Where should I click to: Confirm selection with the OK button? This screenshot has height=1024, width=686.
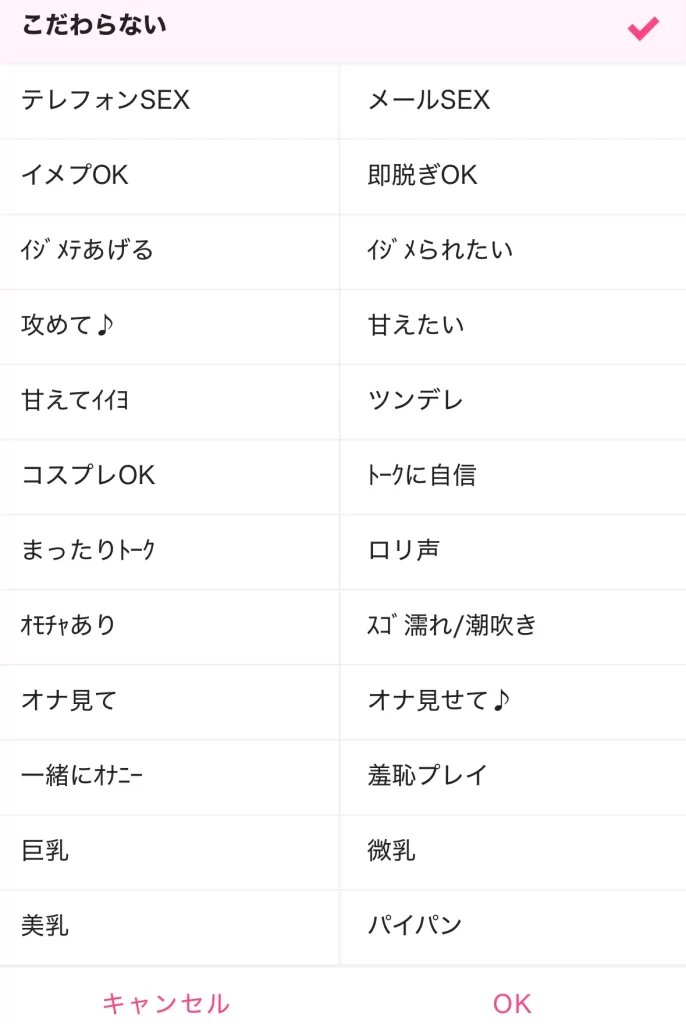click(512, 1003)
